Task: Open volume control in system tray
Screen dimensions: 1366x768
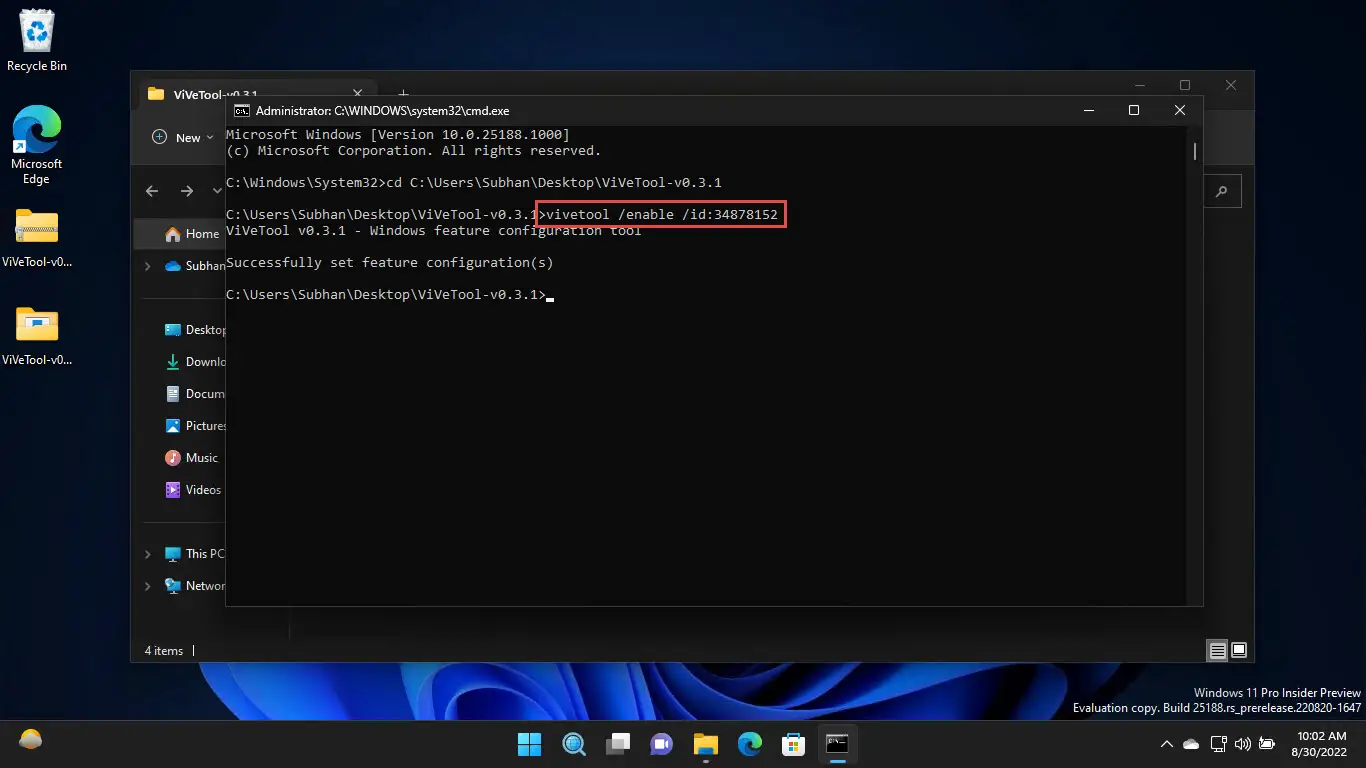Action: click(x=1243, y=744)
